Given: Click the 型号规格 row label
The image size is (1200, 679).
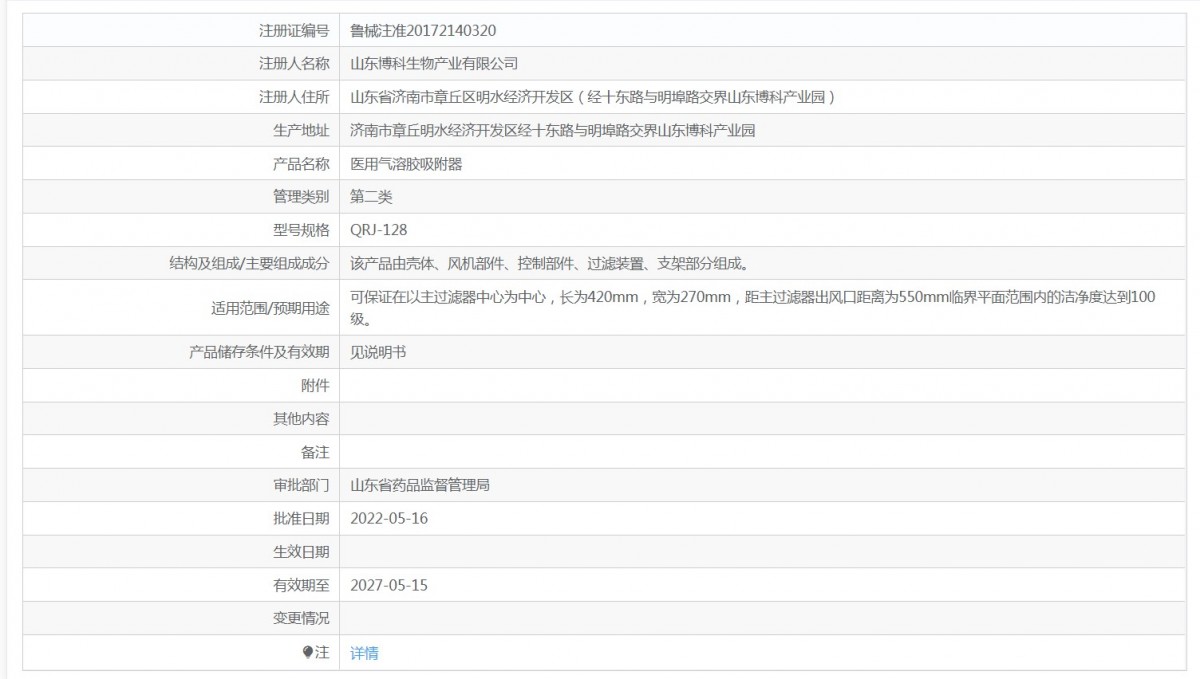Looking at the screenshot, I should (x=301, y=230).
